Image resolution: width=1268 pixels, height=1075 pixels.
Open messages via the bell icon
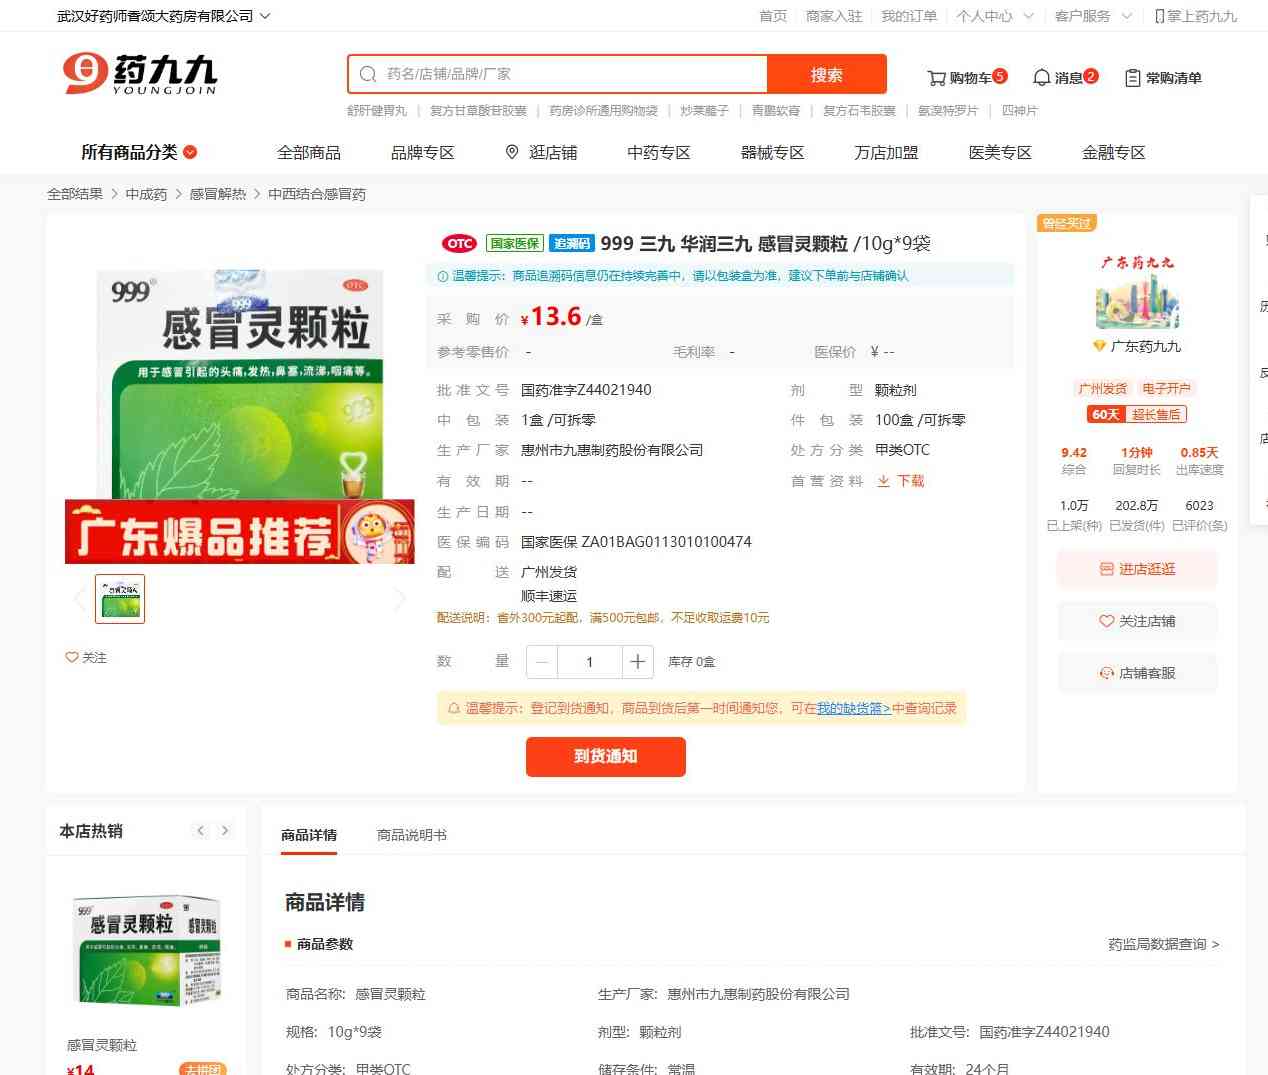(x=1042, y=78)
